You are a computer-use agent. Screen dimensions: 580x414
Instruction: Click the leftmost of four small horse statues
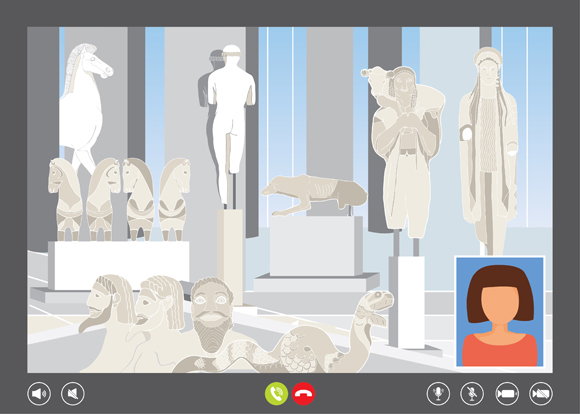coord(65,200)
